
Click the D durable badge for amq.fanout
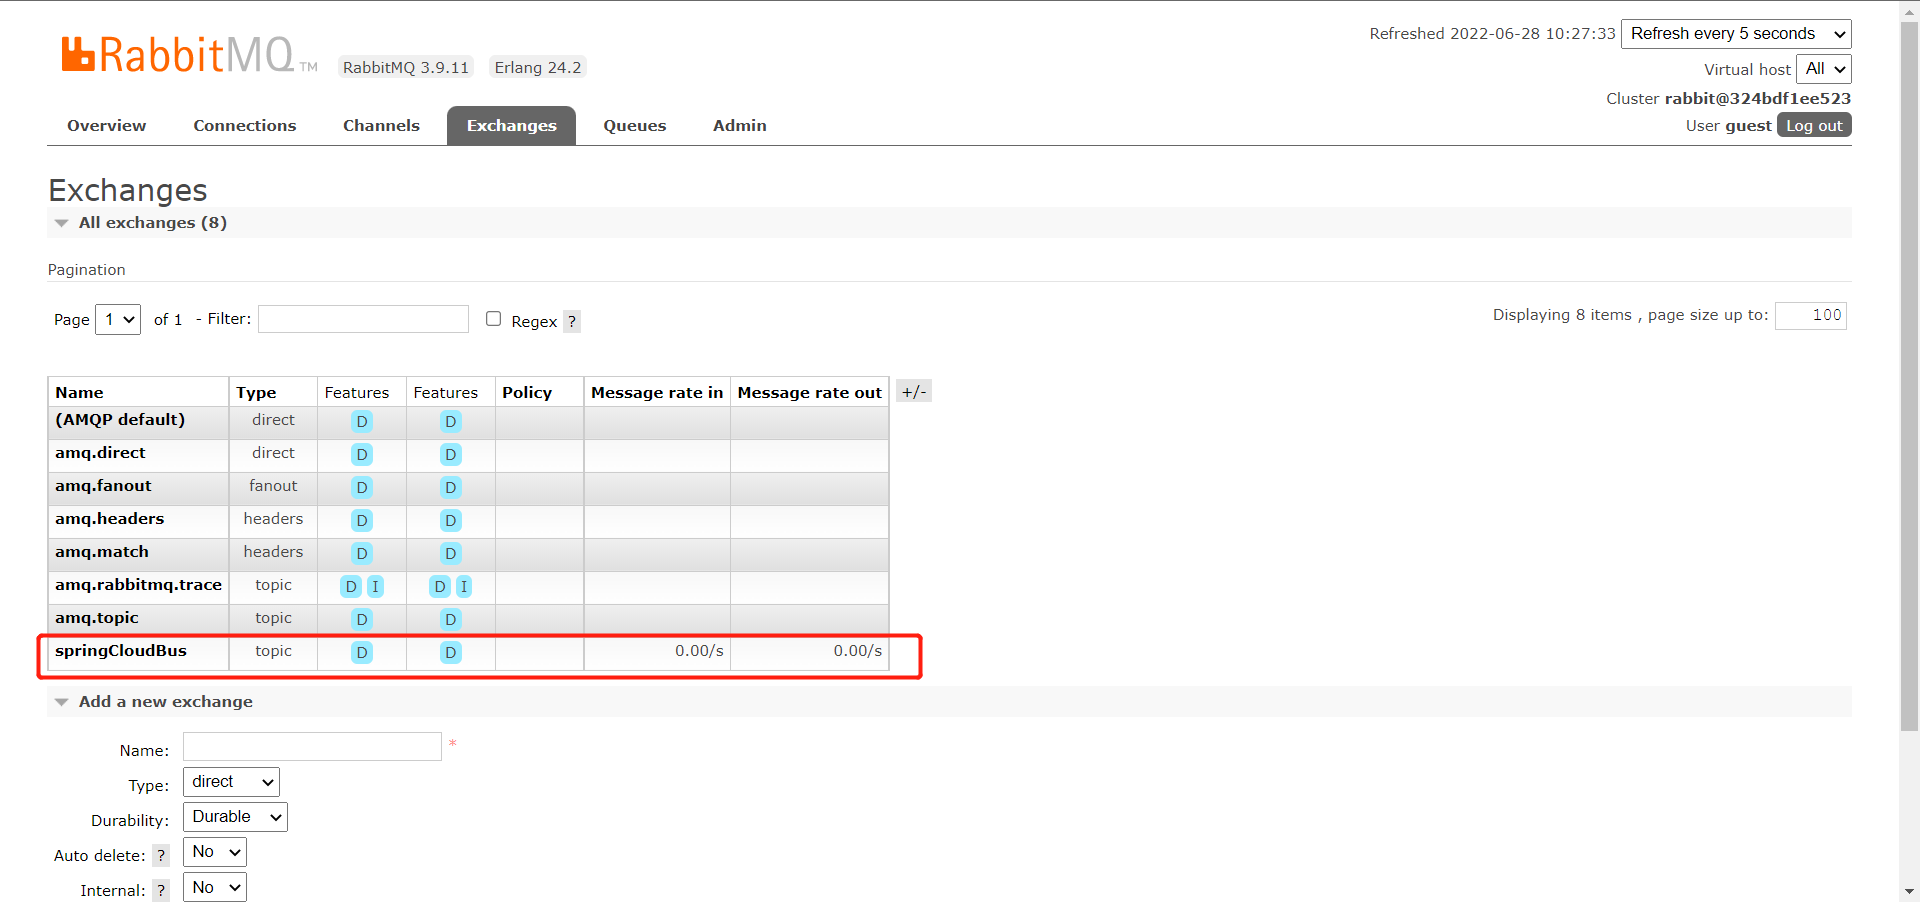click(x=362, y=488)
